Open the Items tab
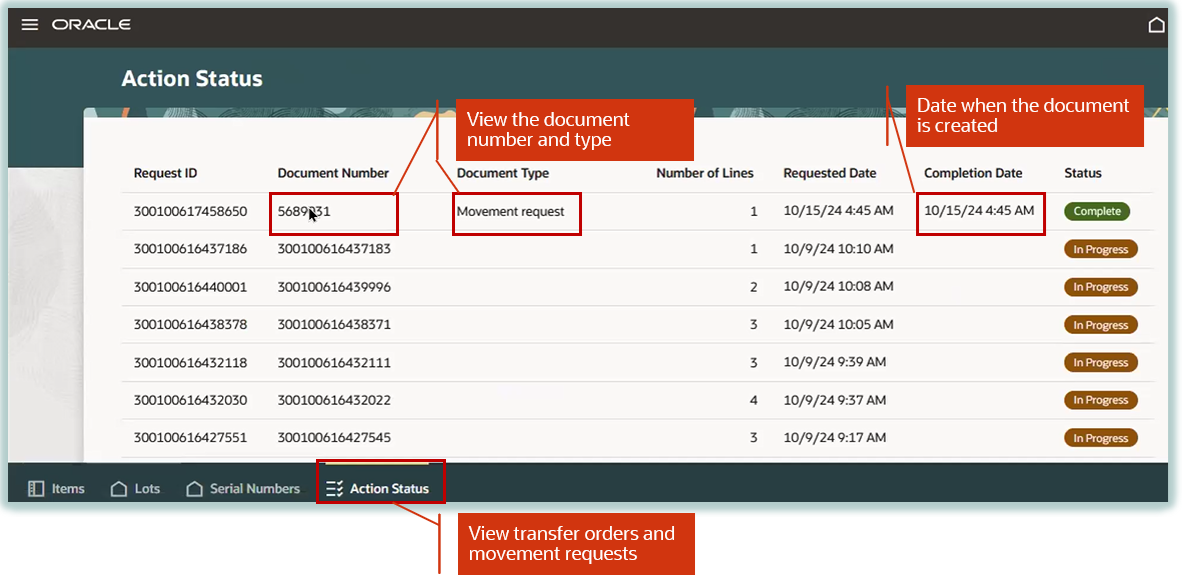 (56, 489)
